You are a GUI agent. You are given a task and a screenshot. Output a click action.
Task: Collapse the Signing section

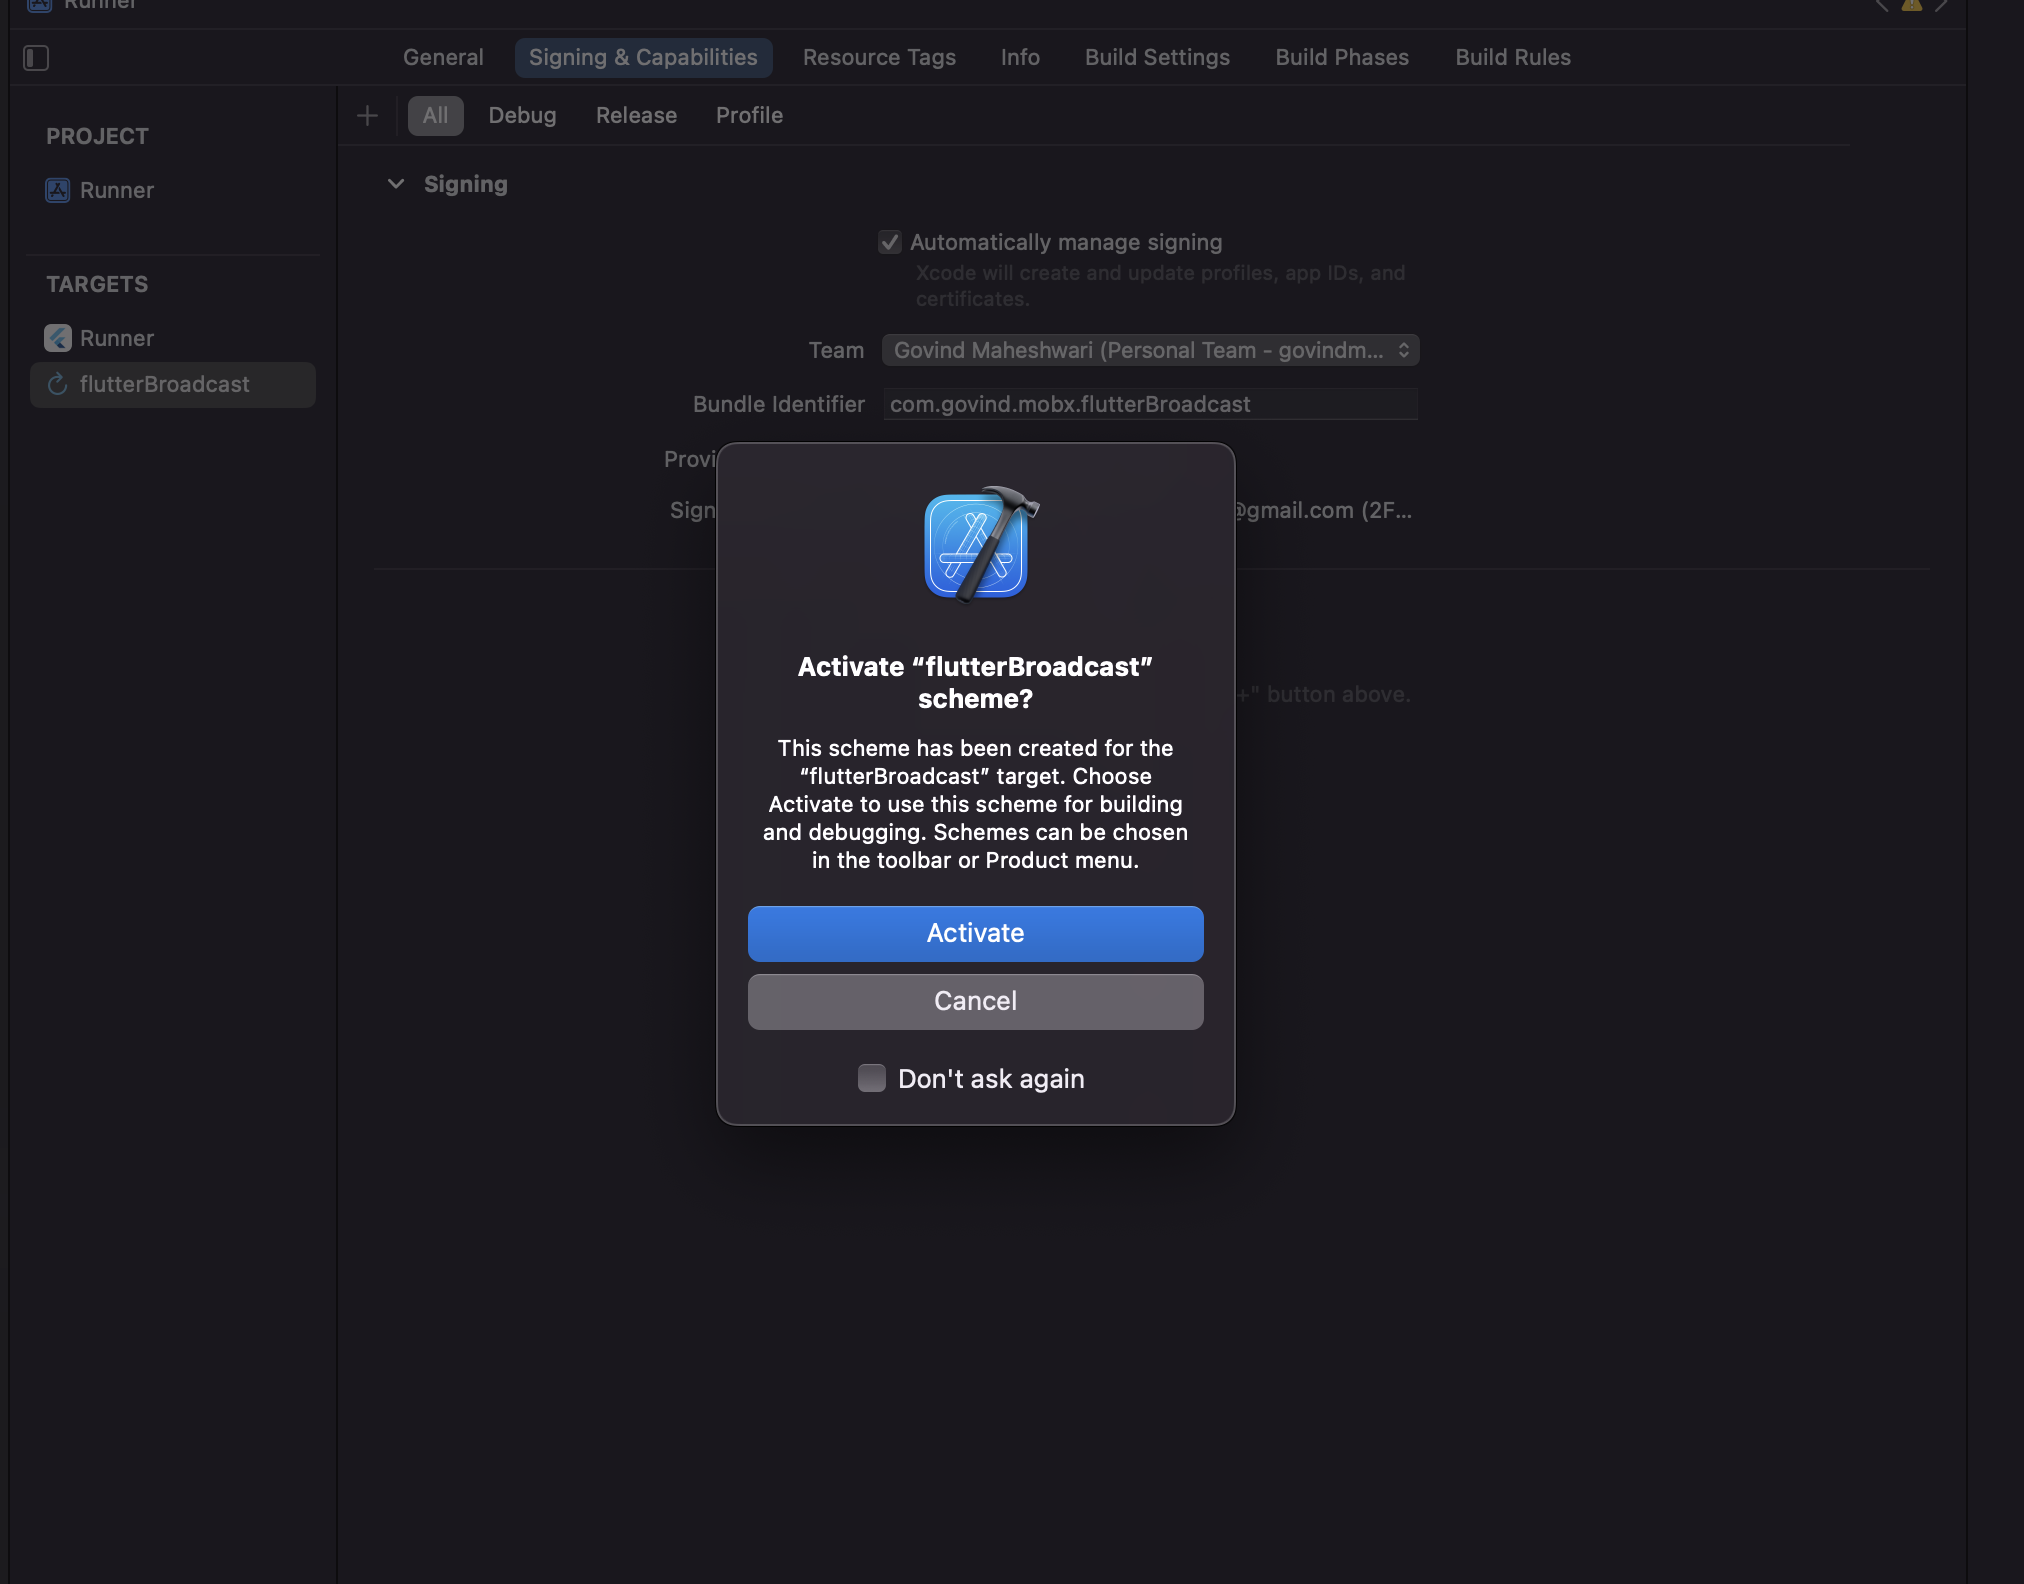pyautogui.click(x=396, y=183)
